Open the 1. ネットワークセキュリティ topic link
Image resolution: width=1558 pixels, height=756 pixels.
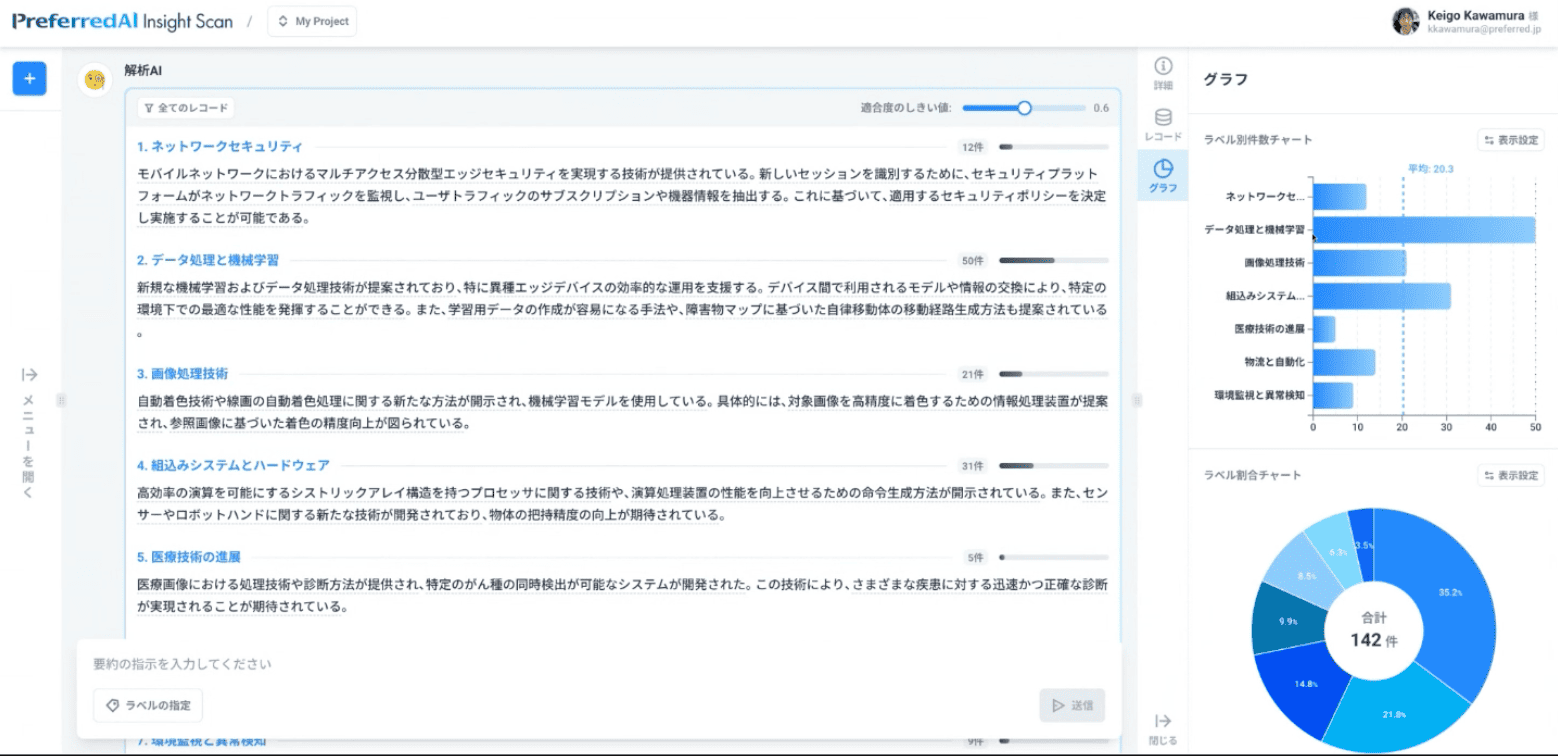click(220, 146)
